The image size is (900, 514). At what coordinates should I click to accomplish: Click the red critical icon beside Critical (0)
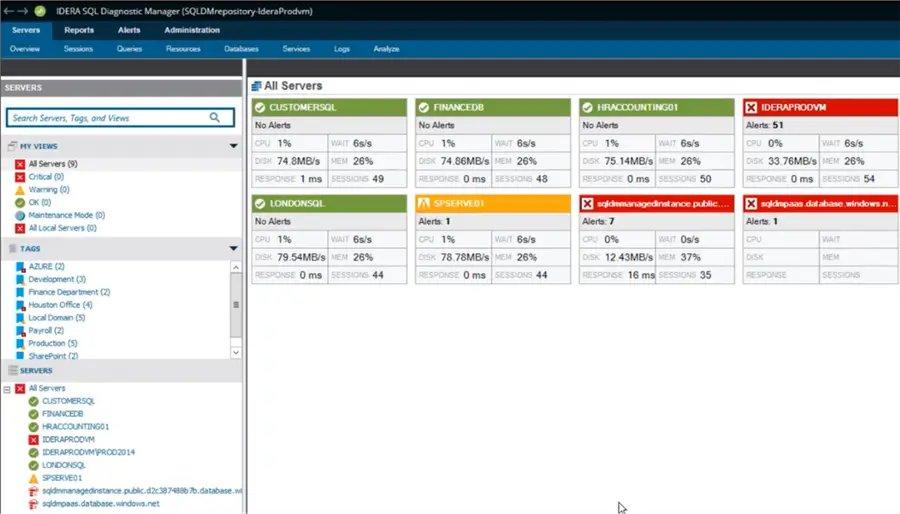[x=20, y=177]
